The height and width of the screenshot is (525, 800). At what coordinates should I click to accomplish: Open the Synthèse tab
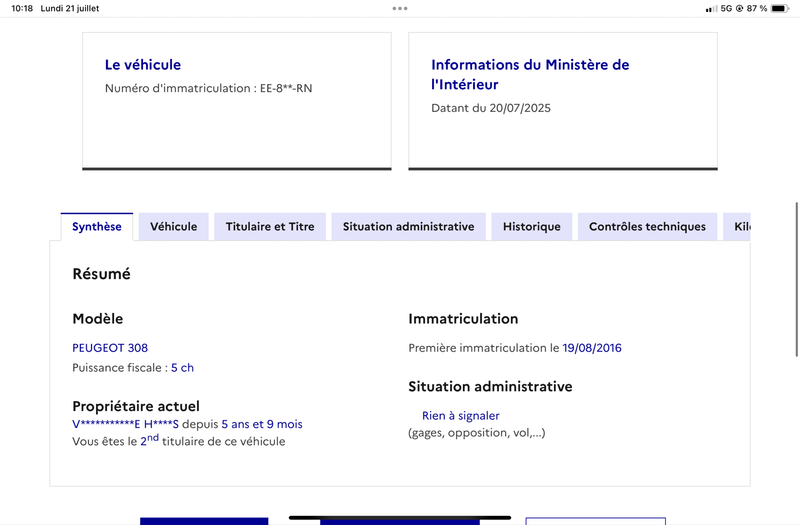pyautogui.click(x=96, y=227)
